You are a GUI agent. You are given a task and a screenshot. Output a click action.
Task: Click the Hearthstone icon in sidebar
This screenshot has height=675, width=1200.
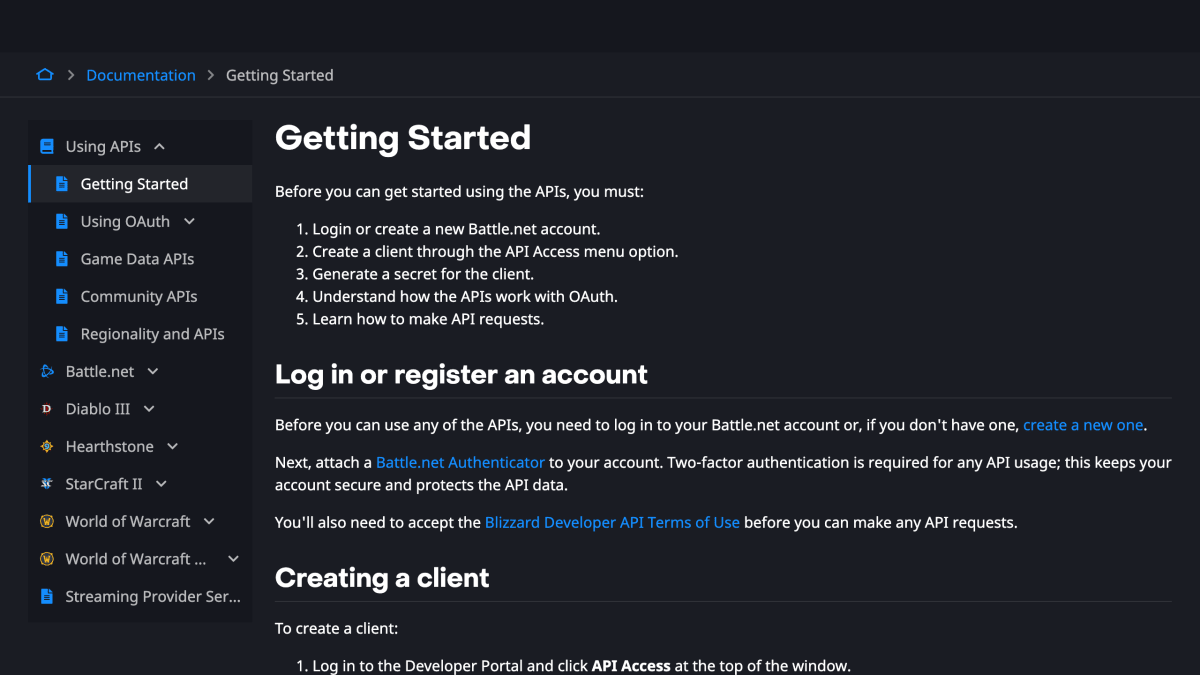[x=46, y=446]
